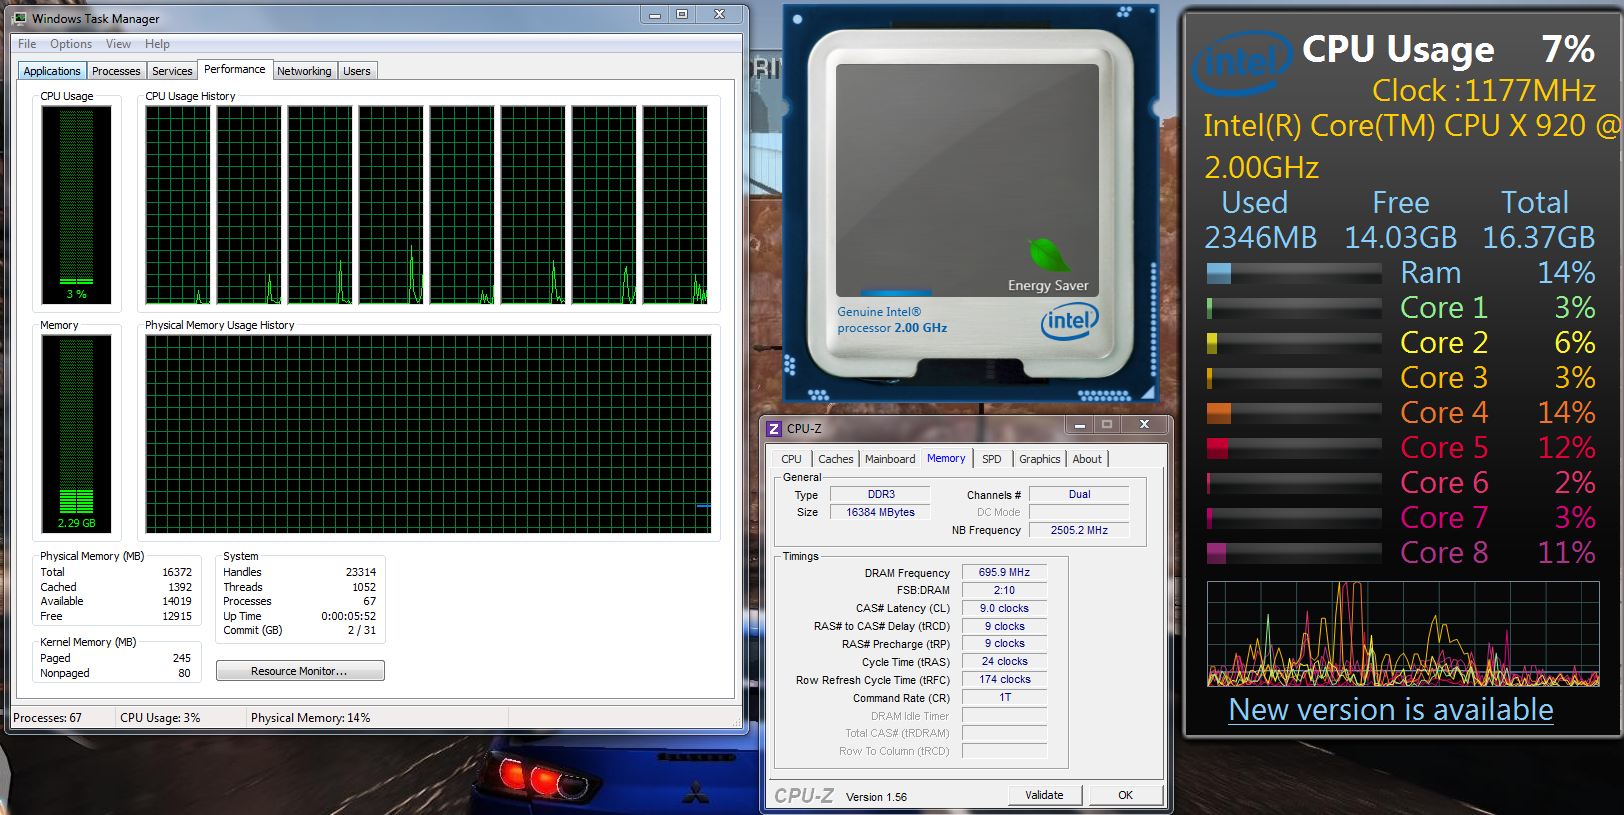This screenshot has width=1624, height=815.
Task: Click the Intel logo in CPU Usage gadget
Action: (1243, 62)
